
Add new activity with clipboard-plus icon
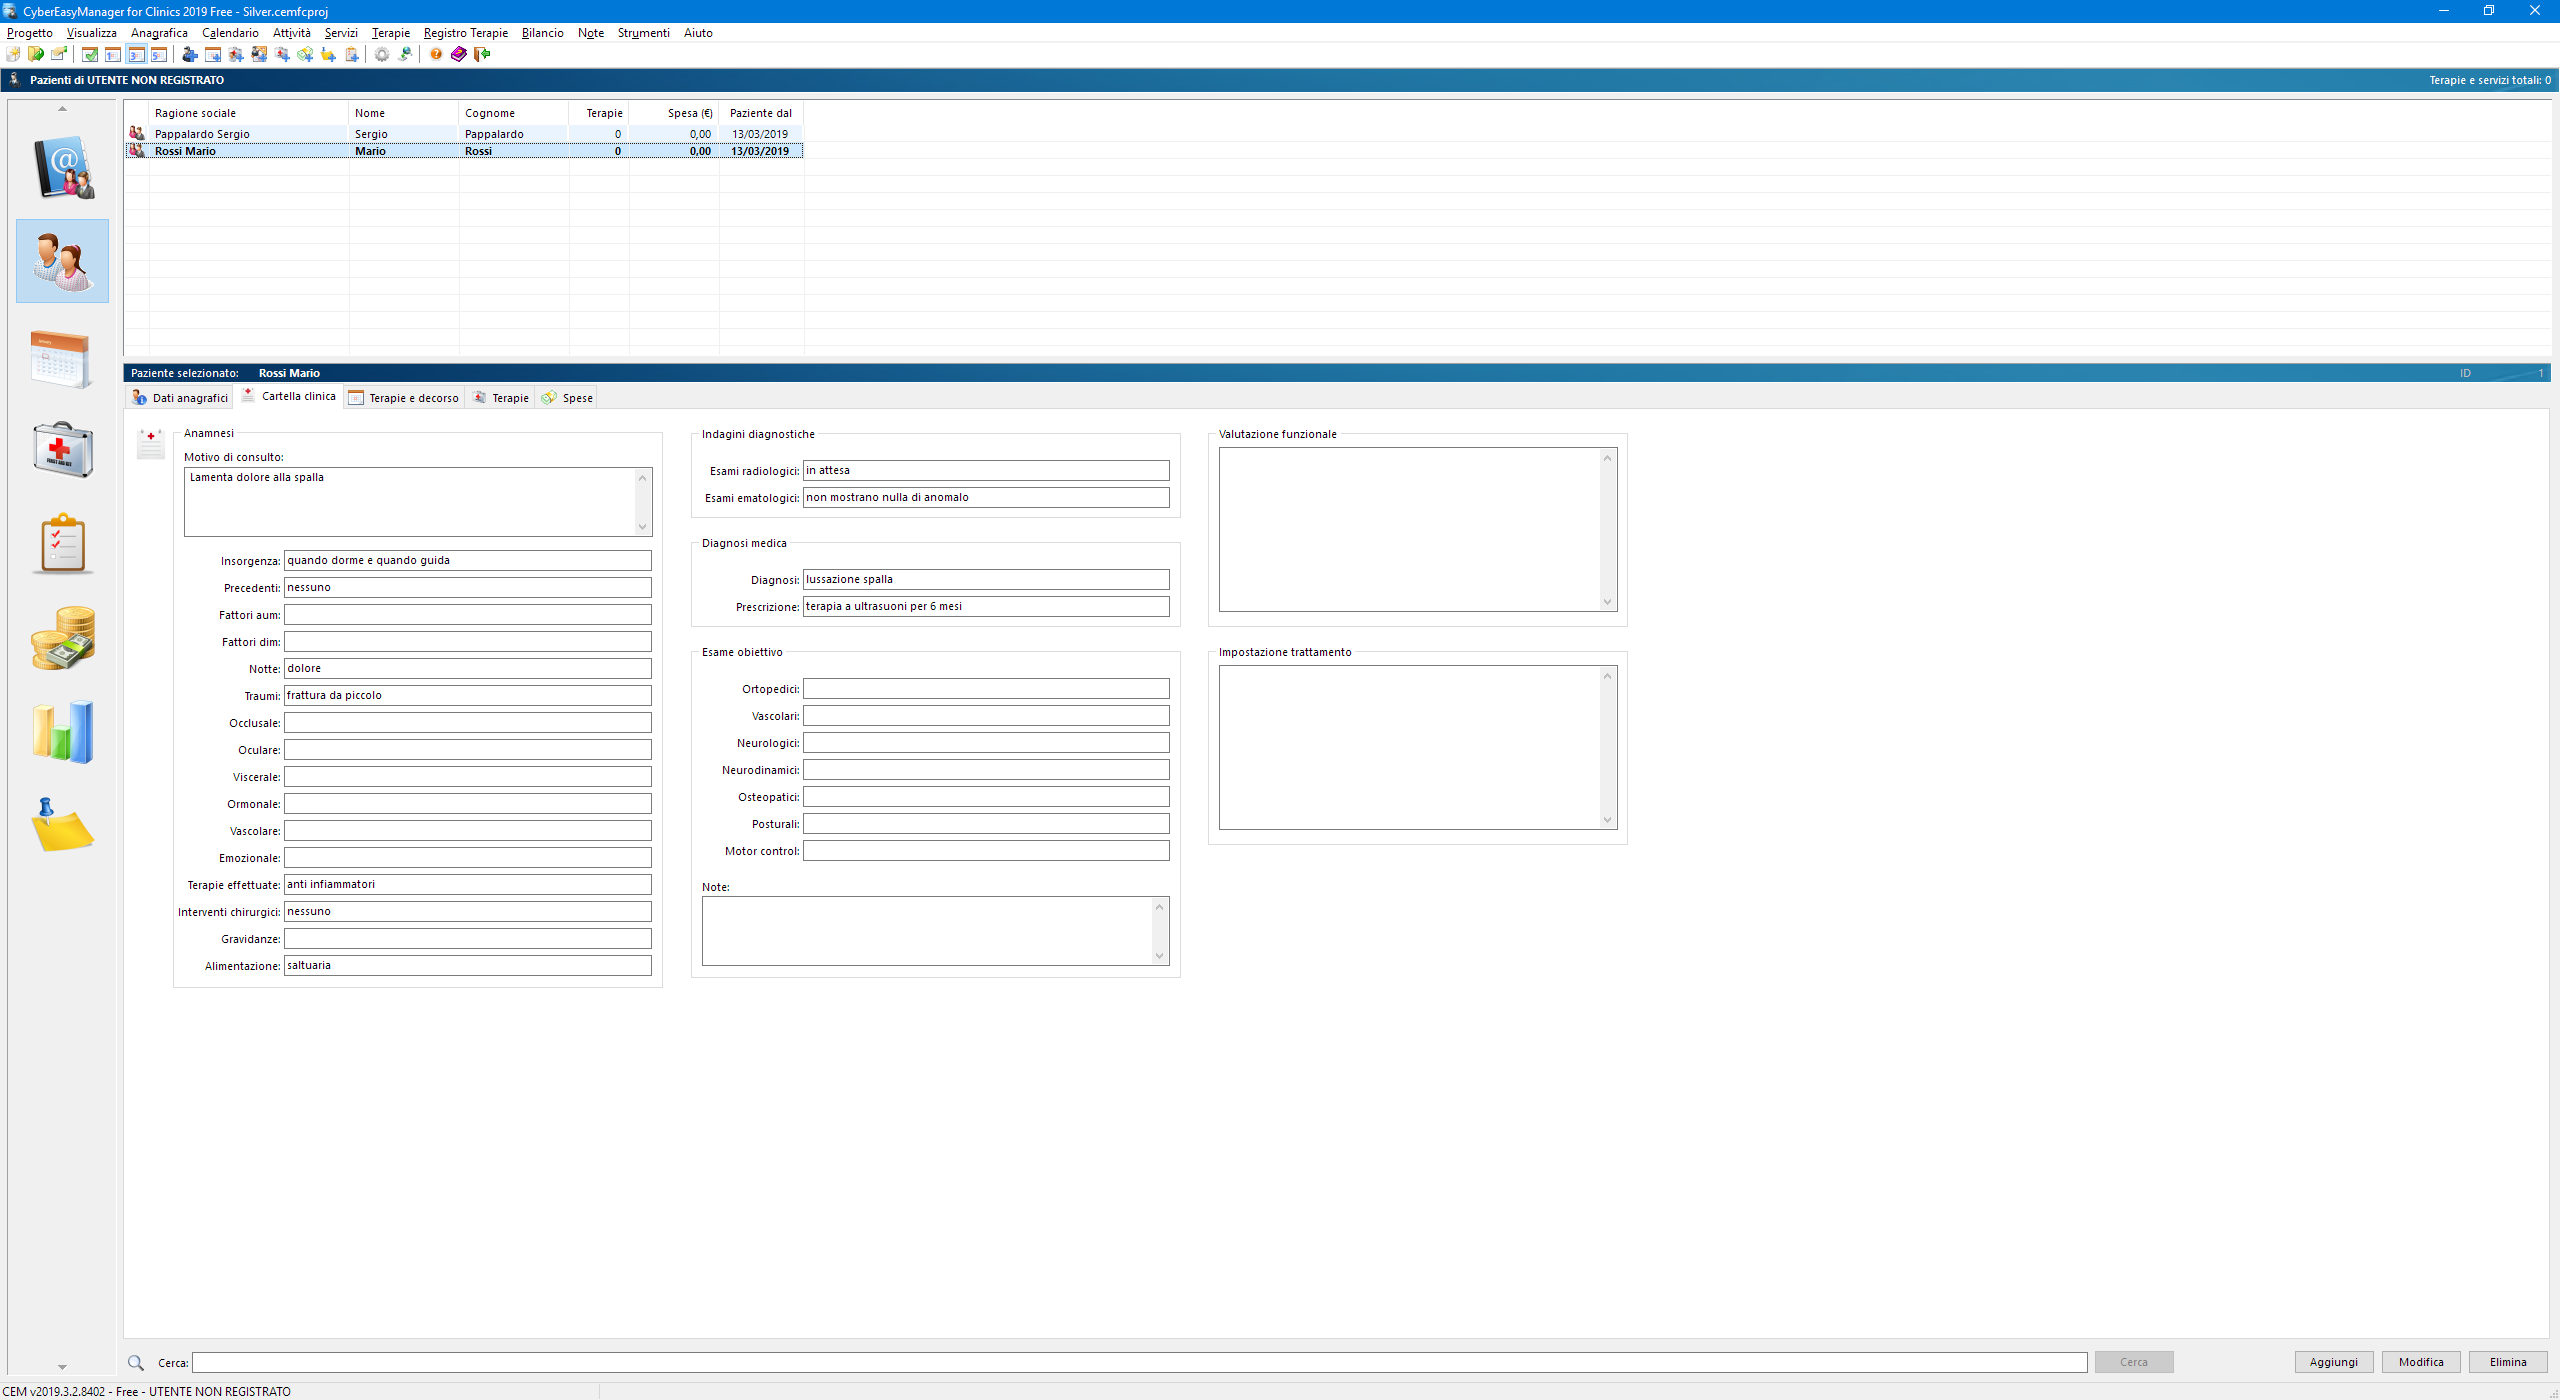[352, 54]
